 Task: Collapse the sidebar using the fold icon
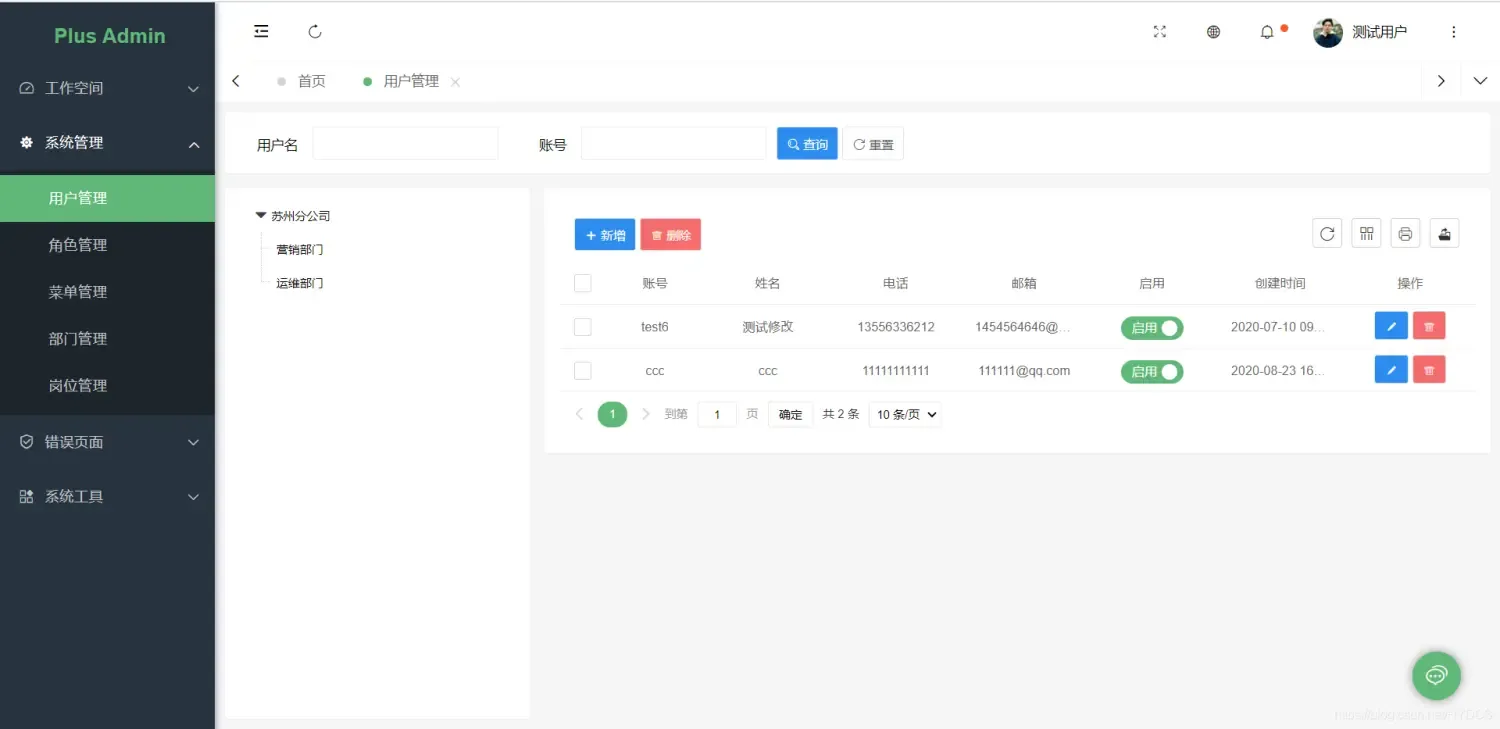tap(261, 31)
